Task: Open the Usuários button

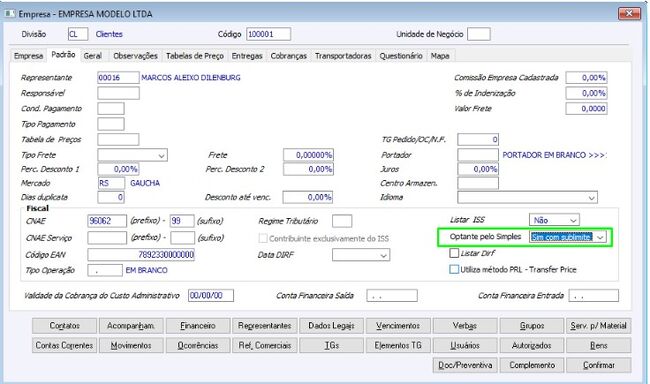Action: tap(465, 345)
